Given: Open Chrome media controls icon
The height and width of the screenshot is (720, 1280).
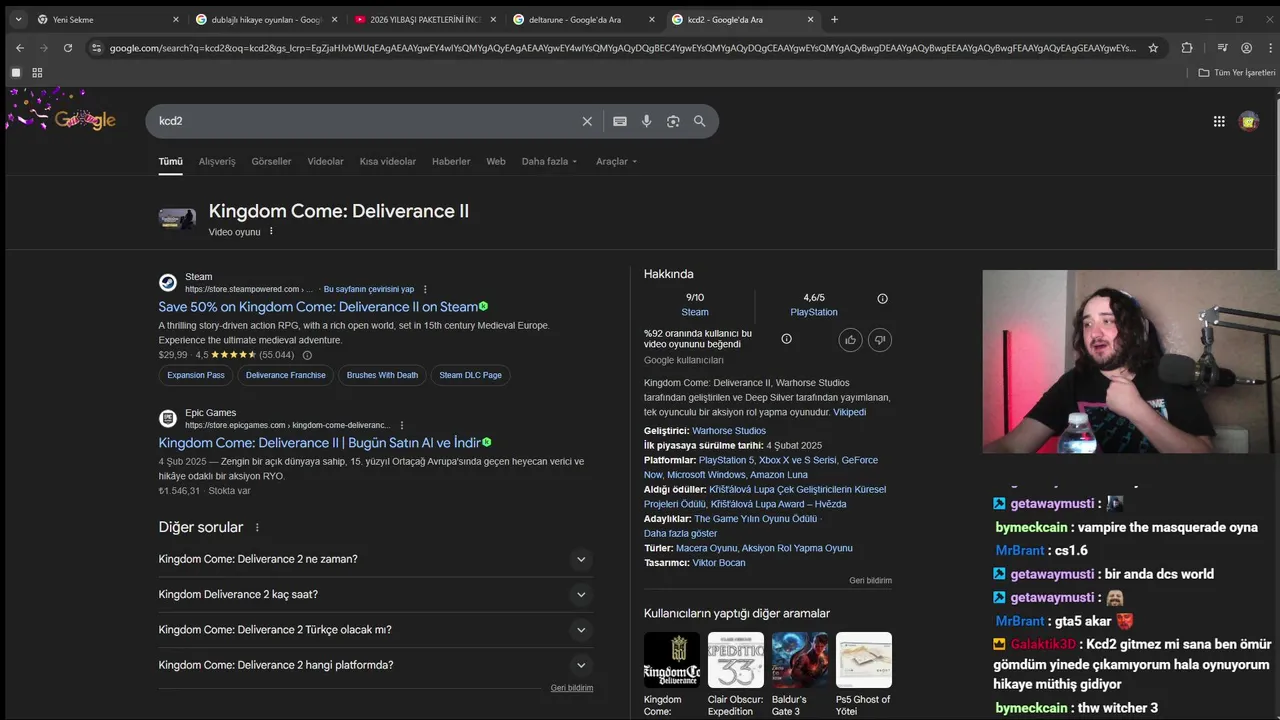Looking at the screenshot, I should pyautogui.click(x=1222, y=47).
